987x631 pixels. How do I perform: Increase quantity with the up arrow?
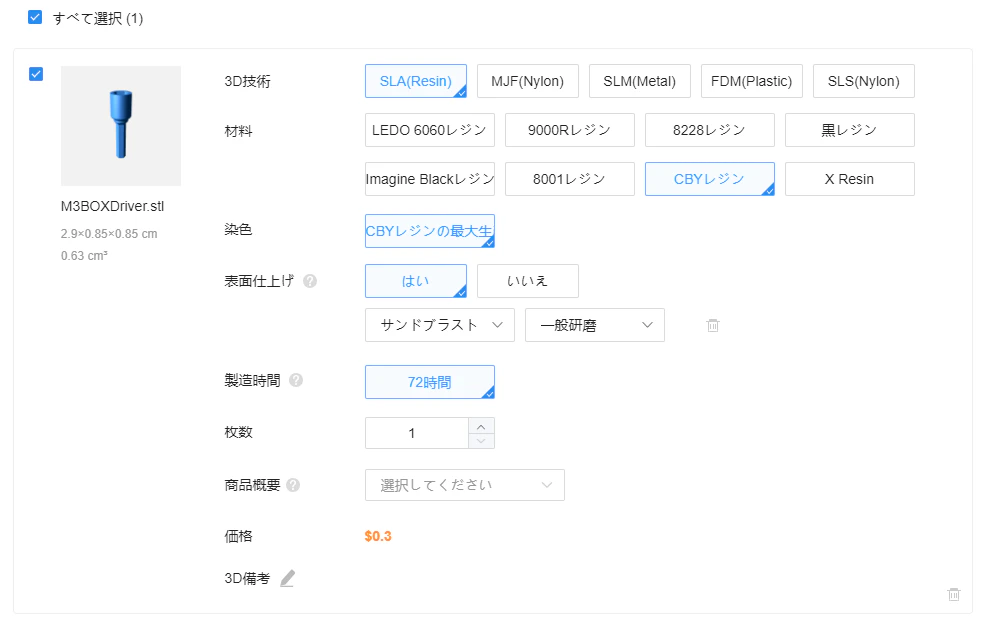[x=482, y=426]
